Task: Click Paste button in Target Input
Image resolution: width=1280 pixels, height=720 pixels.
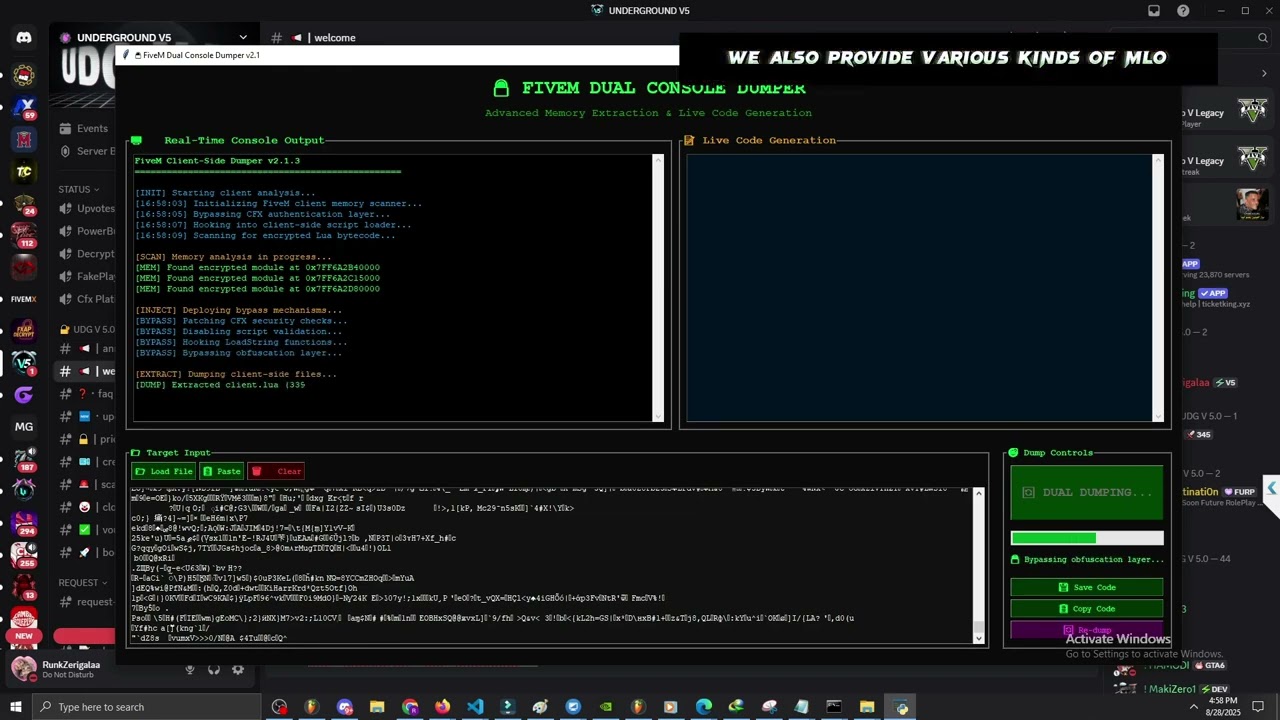Action: (x=222, y=471)
